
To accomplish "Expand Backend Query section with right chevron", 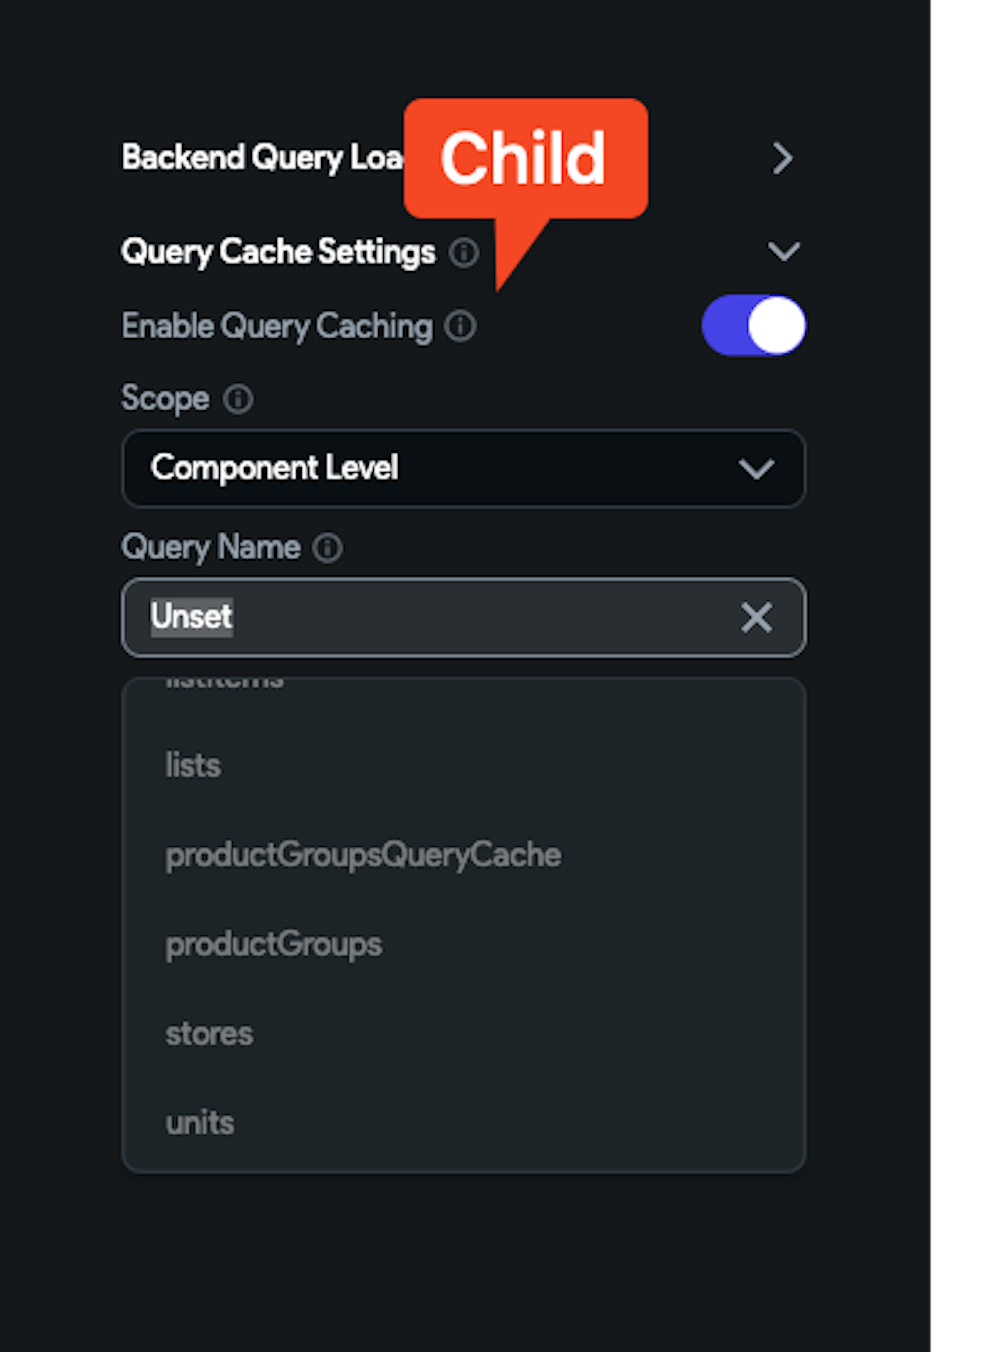I will coord(782,158).
